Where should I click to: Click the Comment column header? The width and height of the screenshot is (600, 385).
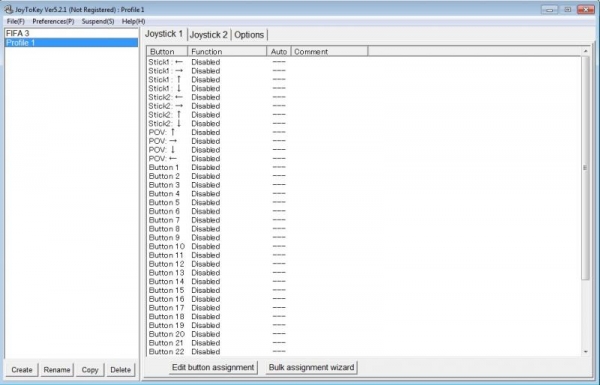pyautogui.click(x=329, y=51)
